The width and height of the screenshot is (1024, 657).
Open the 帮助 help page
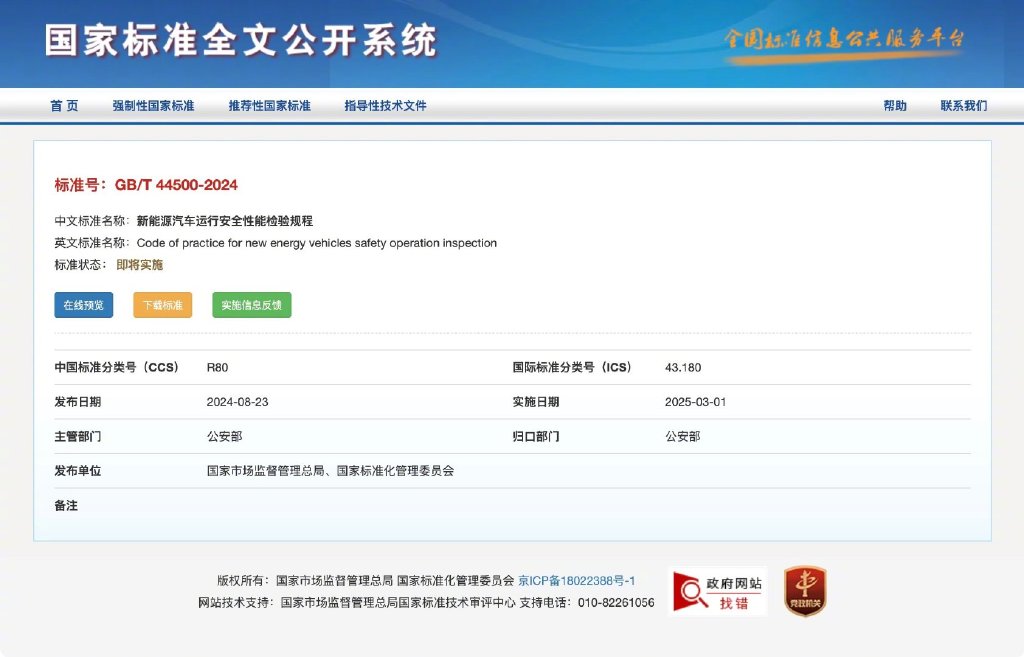[895, 106]
